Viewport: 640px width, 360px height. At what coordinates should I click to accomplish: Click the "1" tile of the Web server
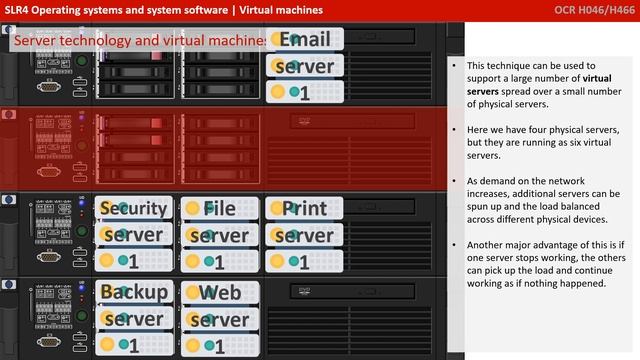pyautogui.click(x=220, y=346)
